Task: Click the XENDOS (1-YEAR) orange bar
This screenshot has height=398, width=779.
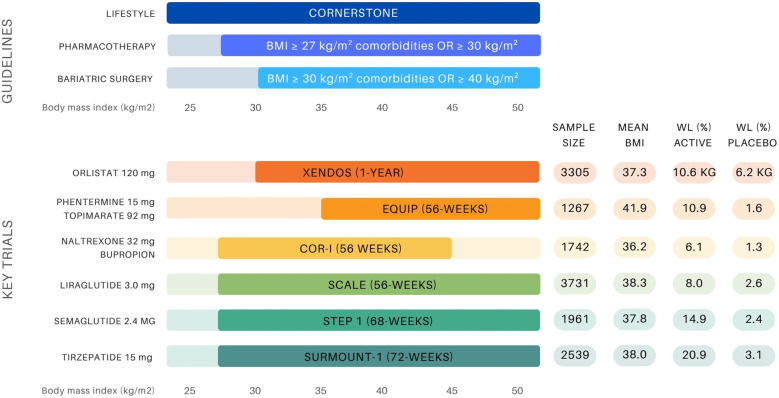Action: (397, 172)
